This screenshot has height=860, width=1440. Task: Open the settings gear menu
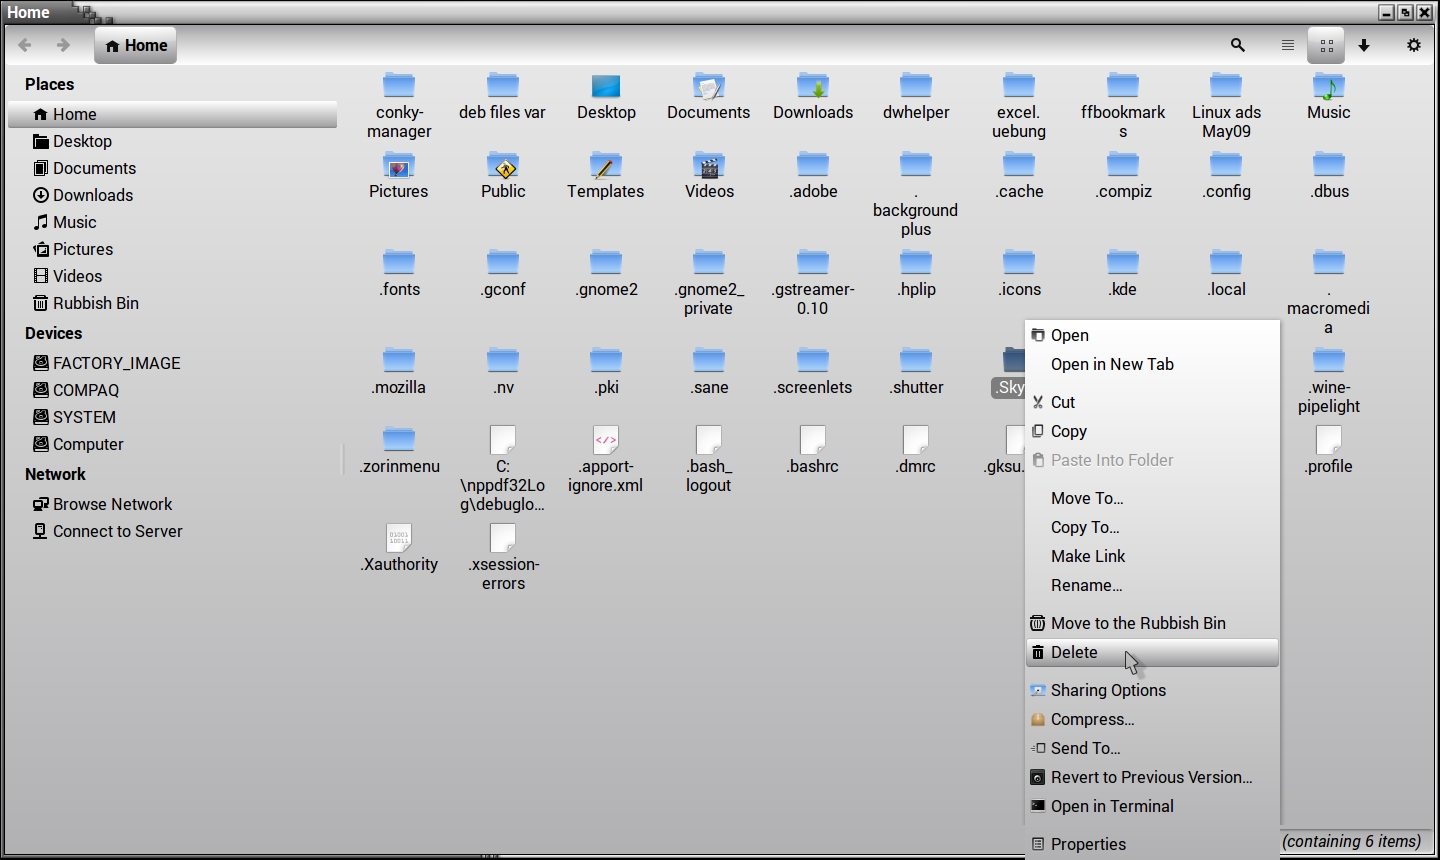coord(1413,45)
